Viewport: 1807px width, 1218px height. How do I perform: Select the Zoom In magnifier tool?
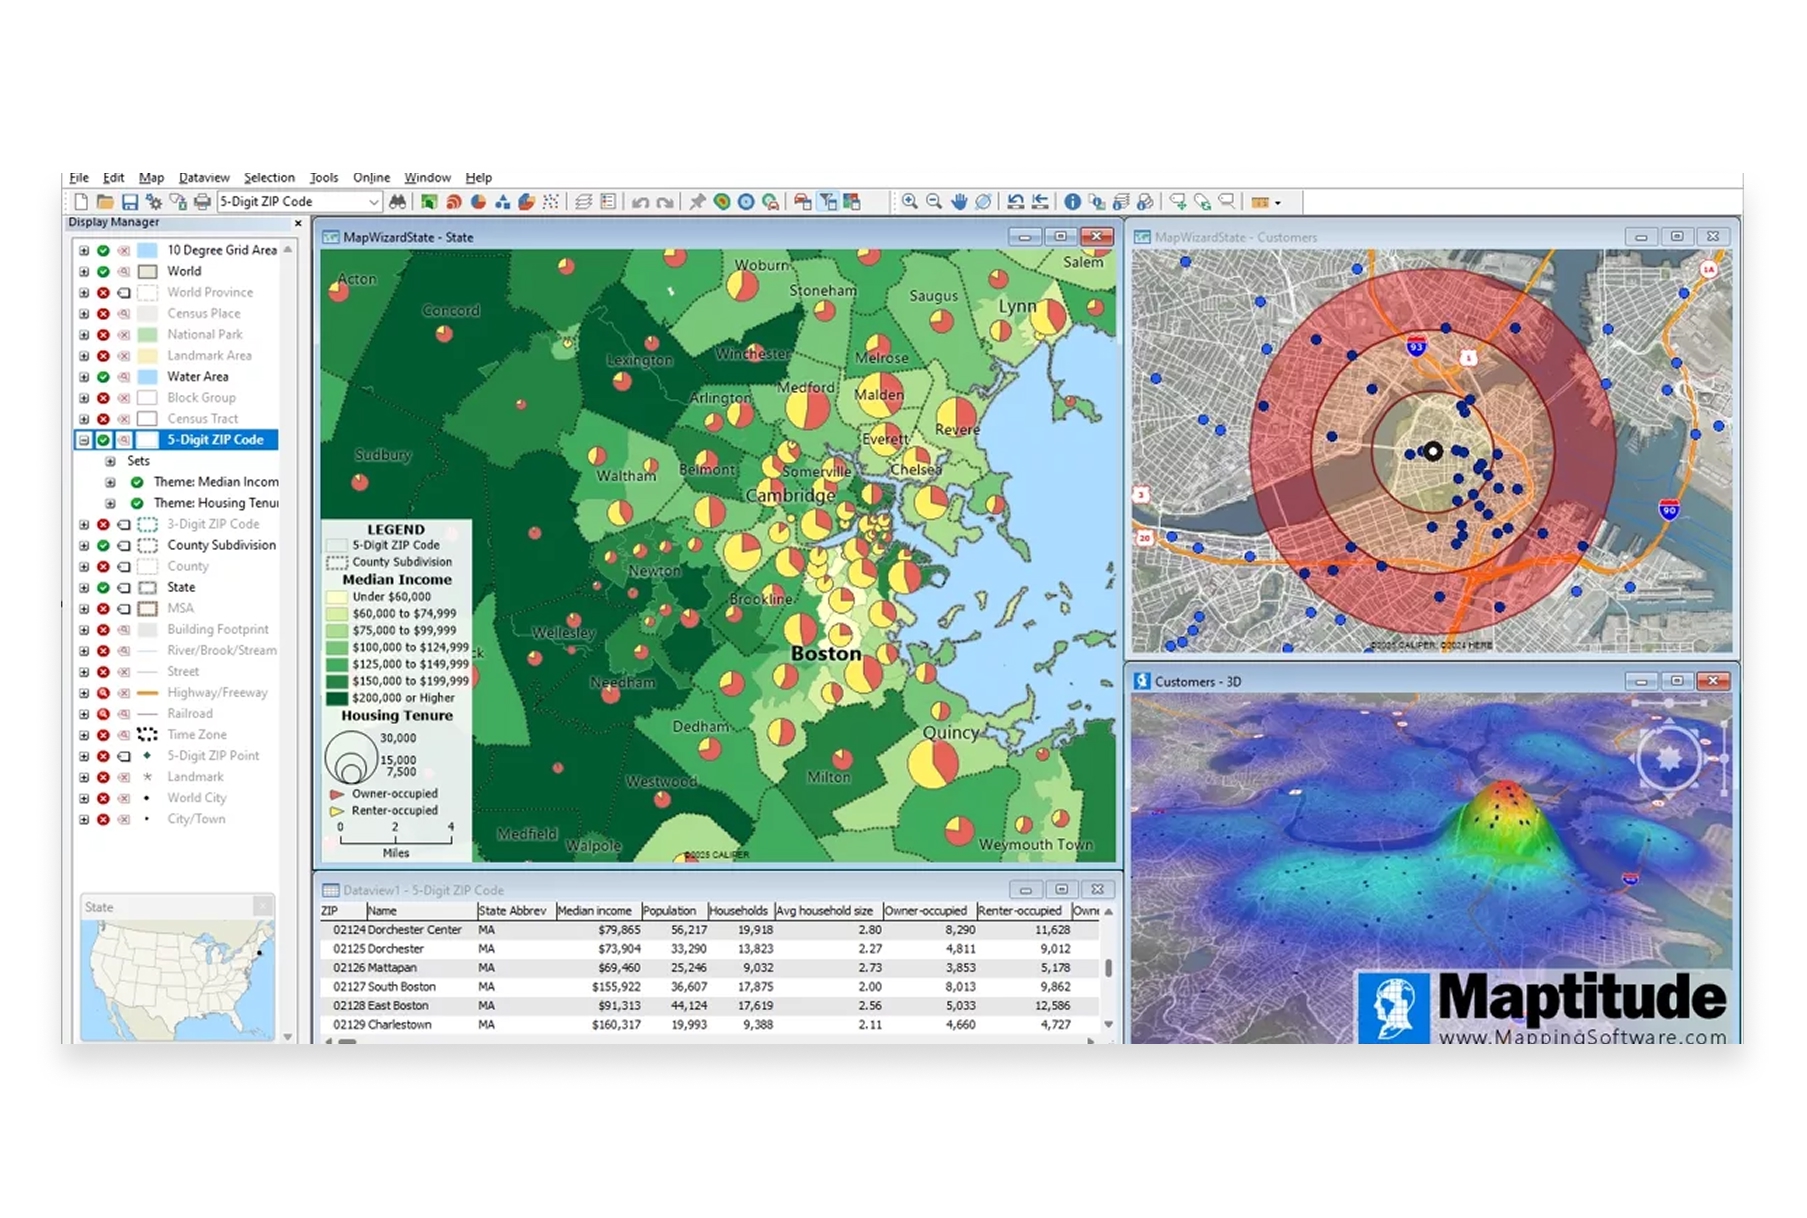[x=910, y=201]
